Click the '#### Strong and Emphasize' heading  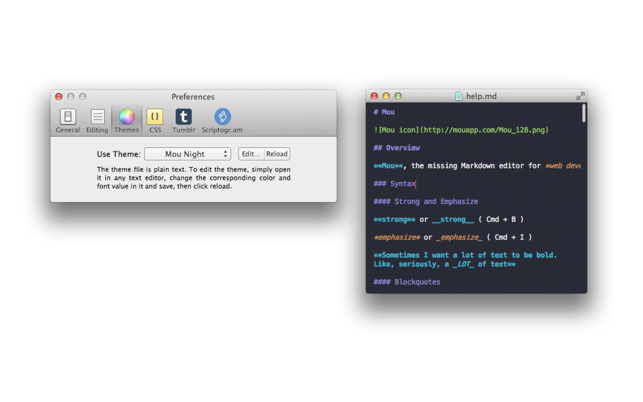pyautogui.click(x=426, y=201)
